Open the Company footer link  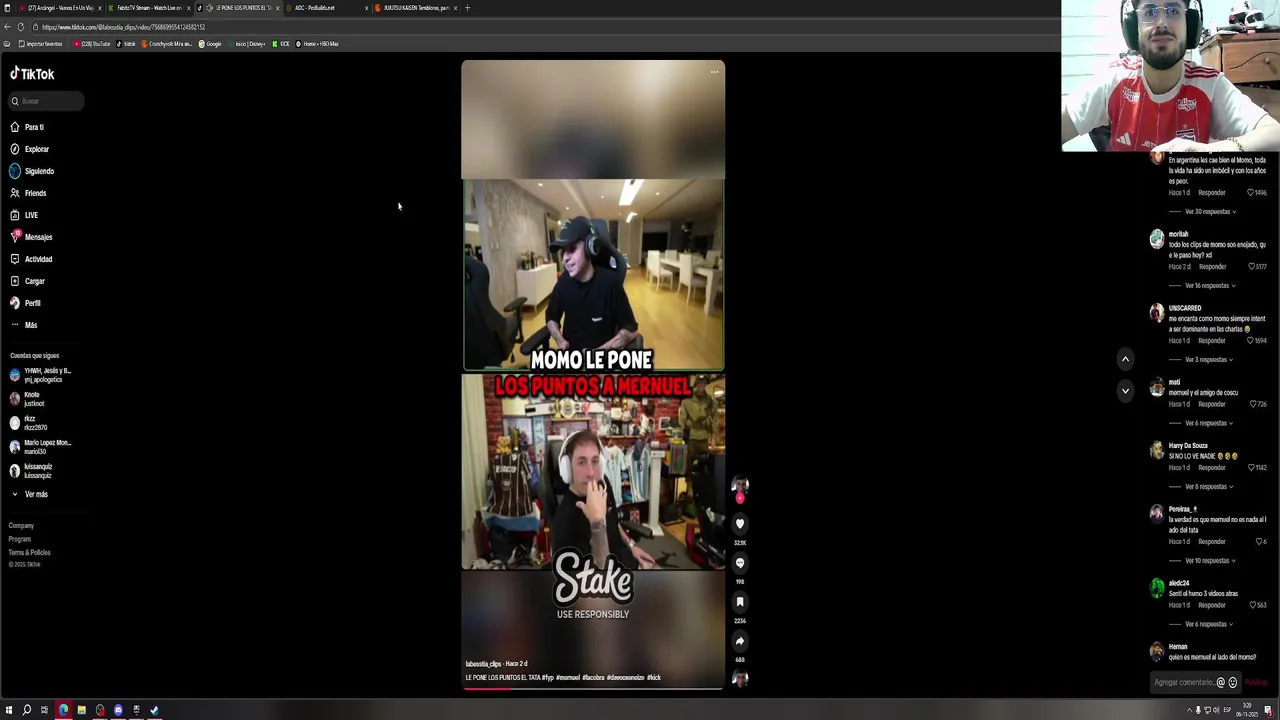click(21, 525)
